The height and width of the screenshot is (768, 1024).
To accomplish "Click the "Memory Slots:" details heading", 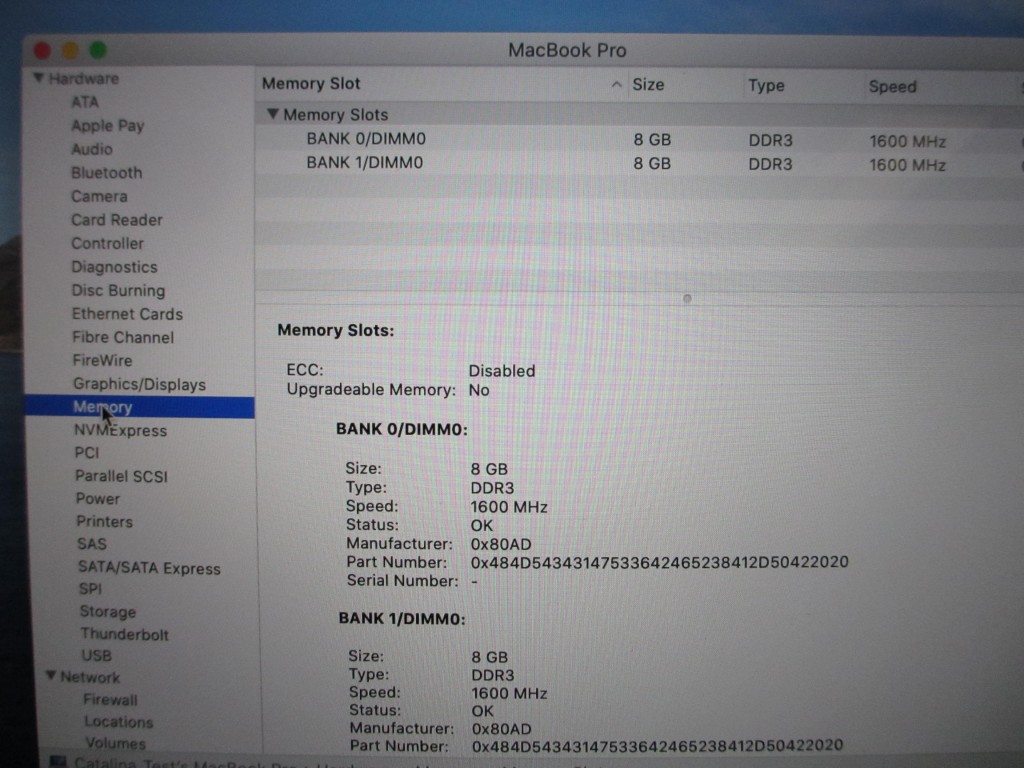I will tap(336, 330).
